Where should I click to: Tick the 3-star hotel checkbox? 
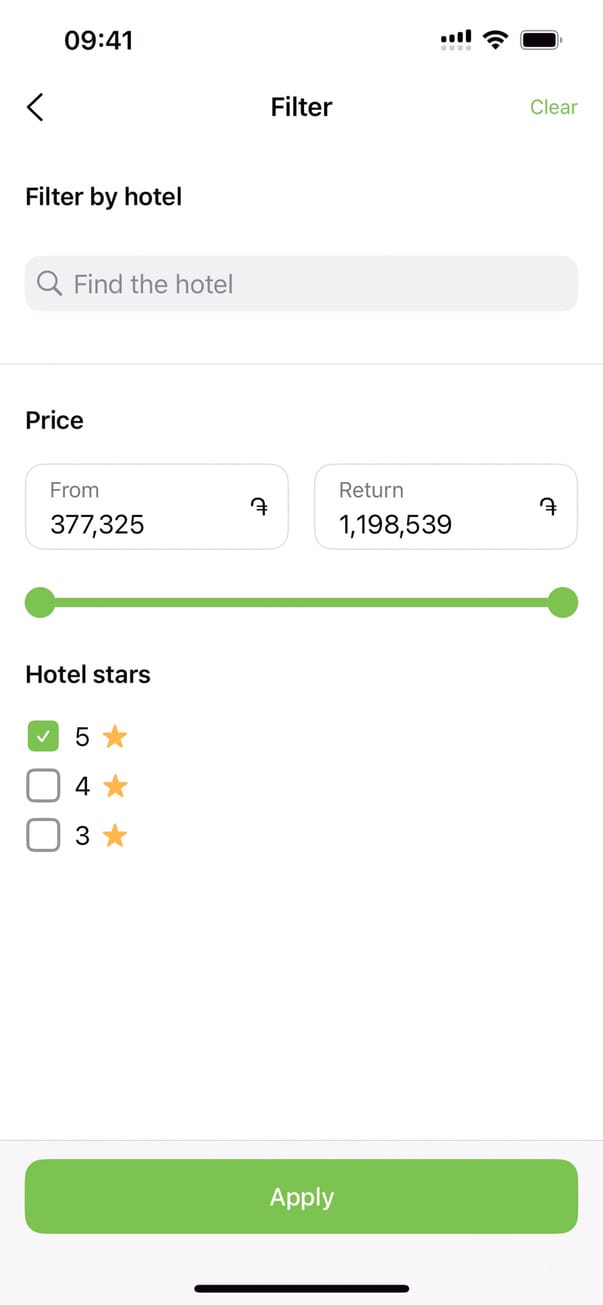(43, 835)
